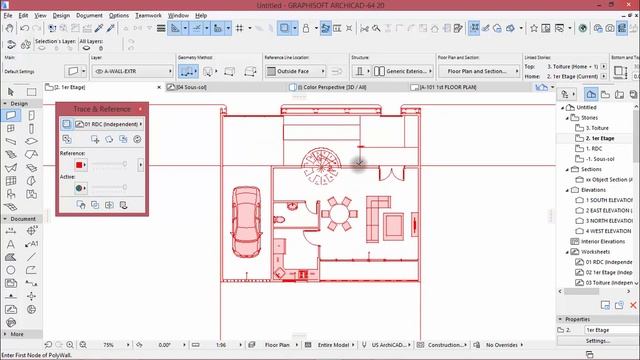
Task: Close the Trace & Reference panel
Action: pyautogui.click(x=140, y=109)
